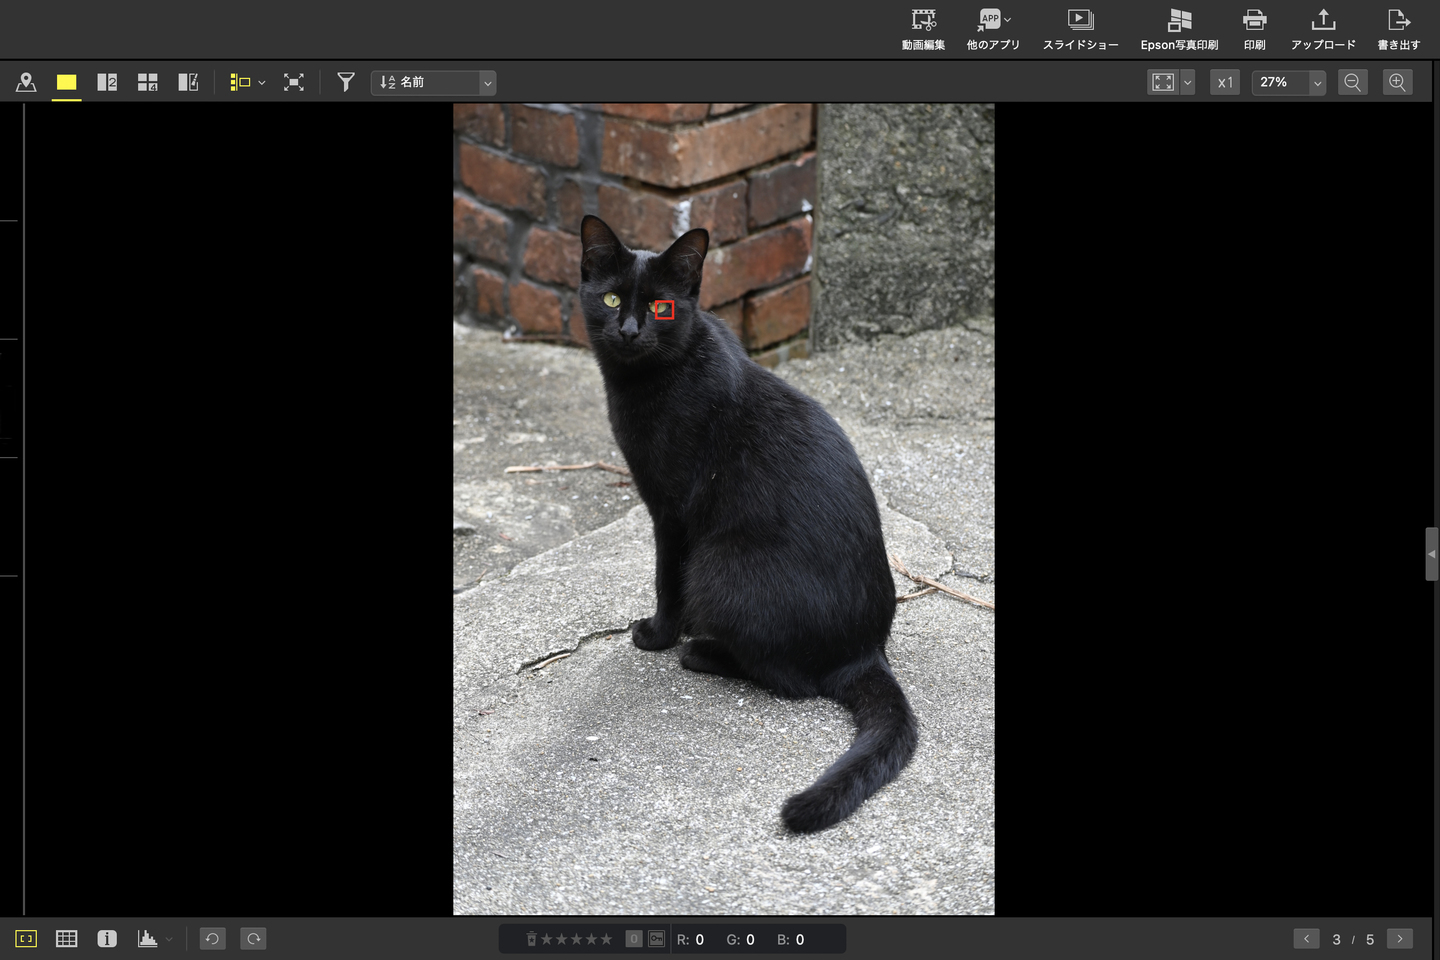The width and height of the screenshot is (1440, 960).
Task: Click the 書き出す export icon
Action: [1398, 29]
